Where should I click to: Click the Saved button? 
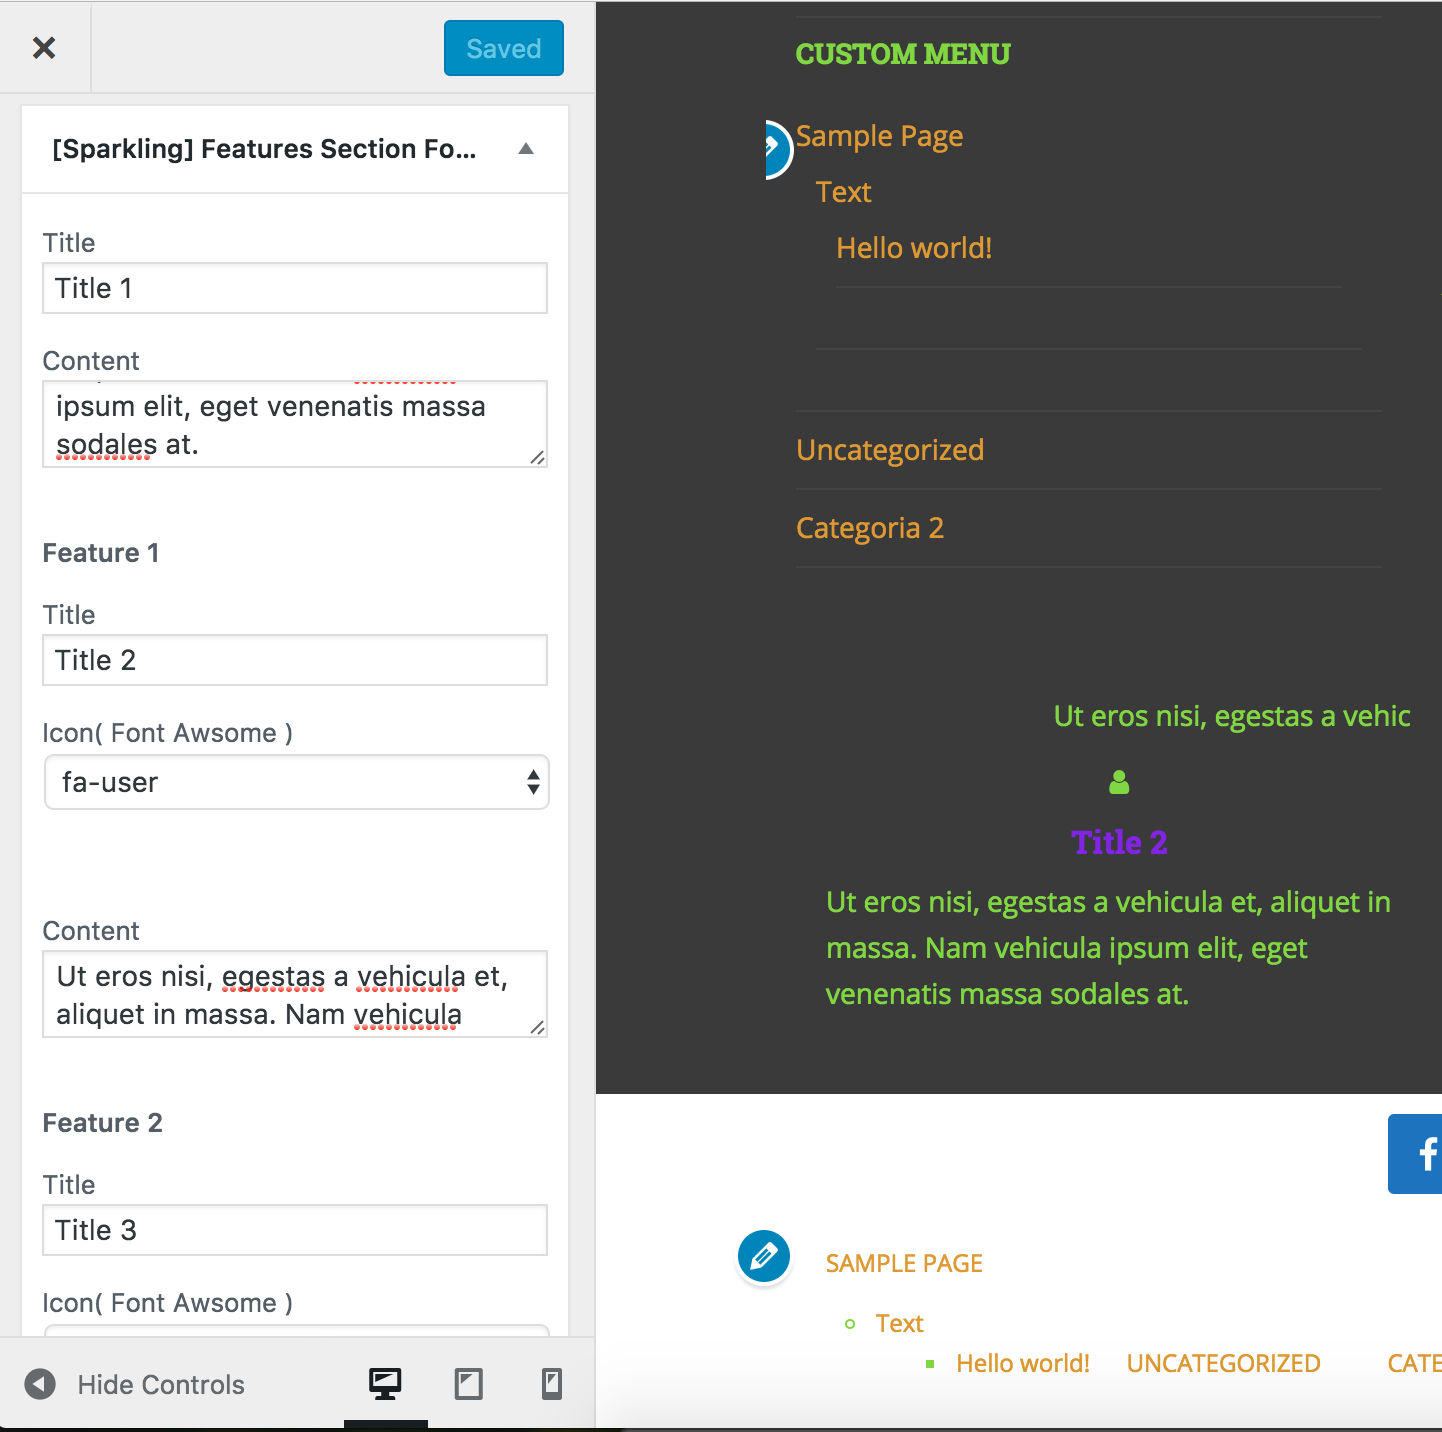503,47
